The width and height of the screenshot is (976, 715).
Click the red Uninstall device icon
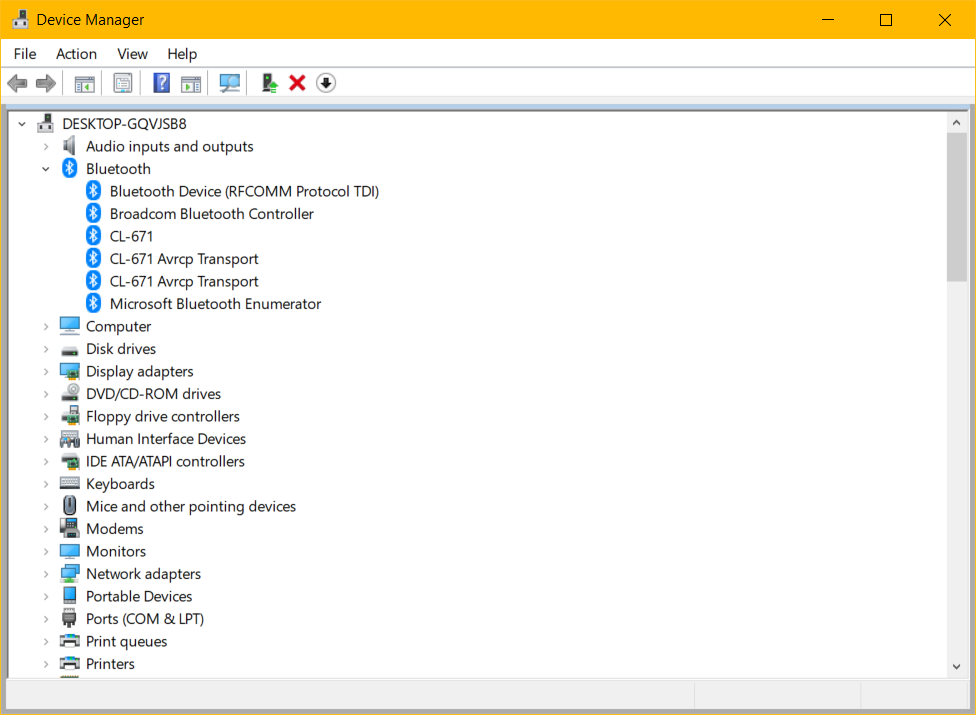point(297,82)
